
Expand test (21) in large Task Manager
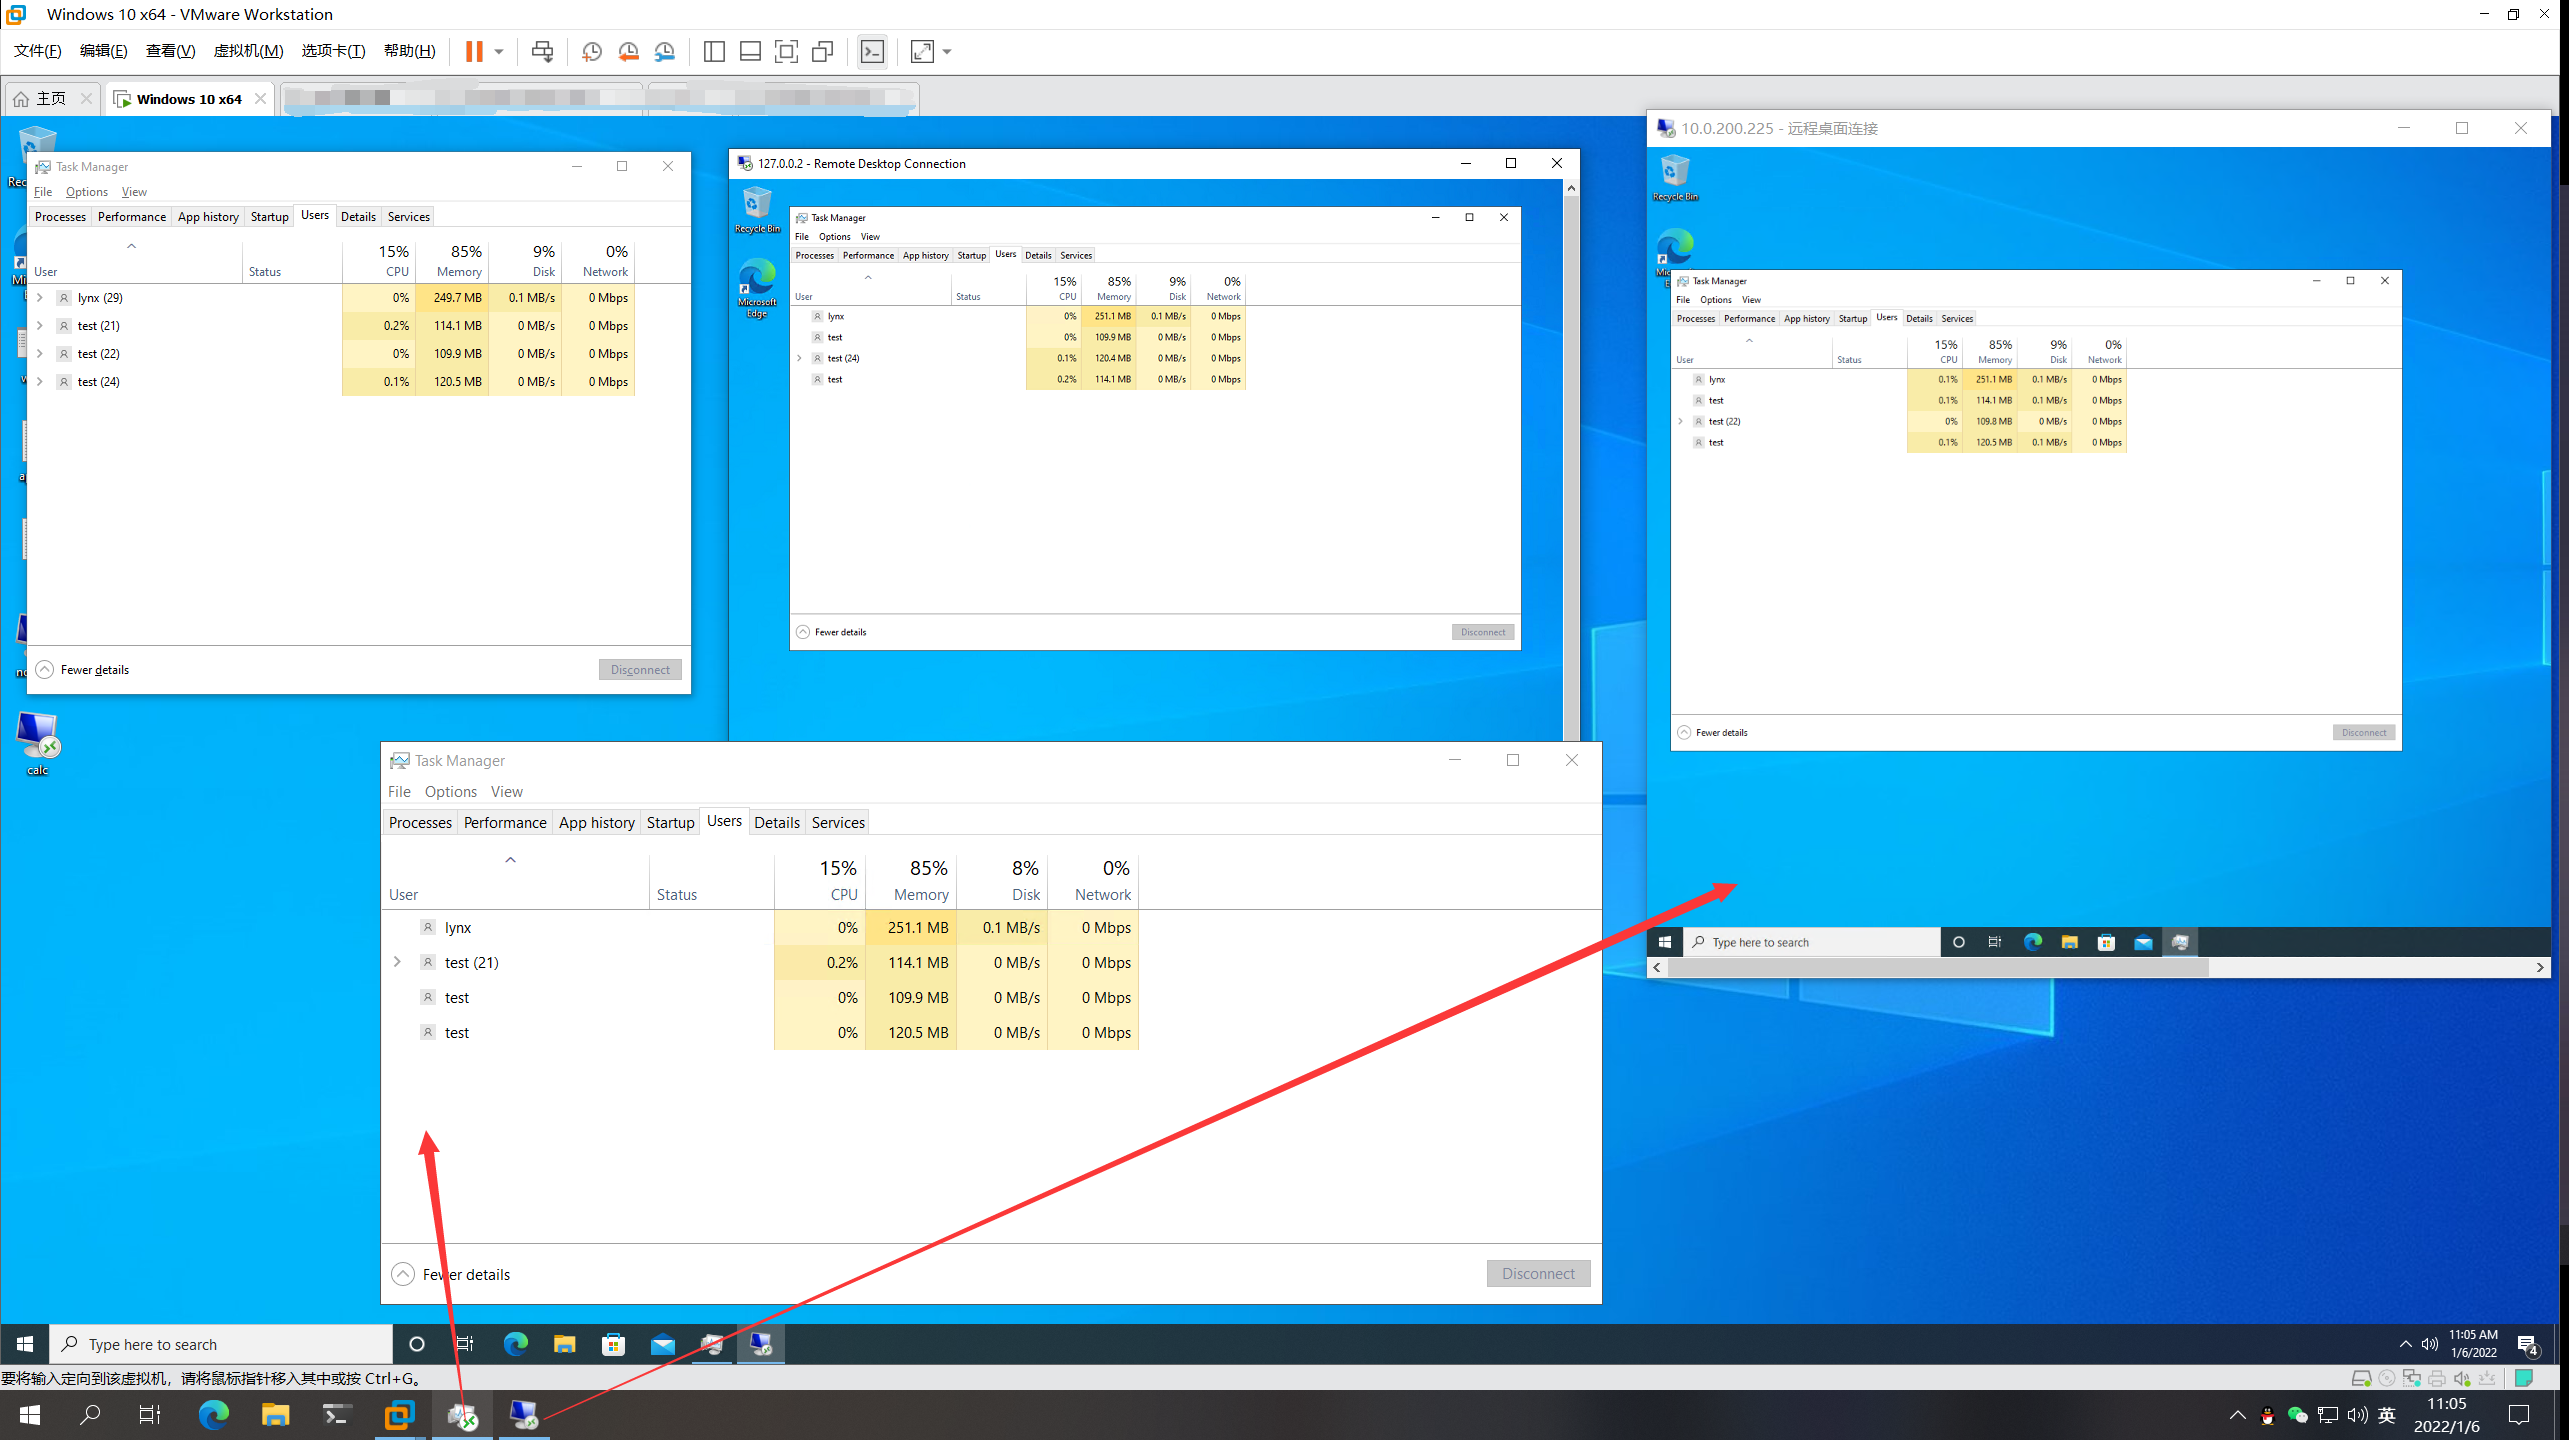(x=397, y=962)
